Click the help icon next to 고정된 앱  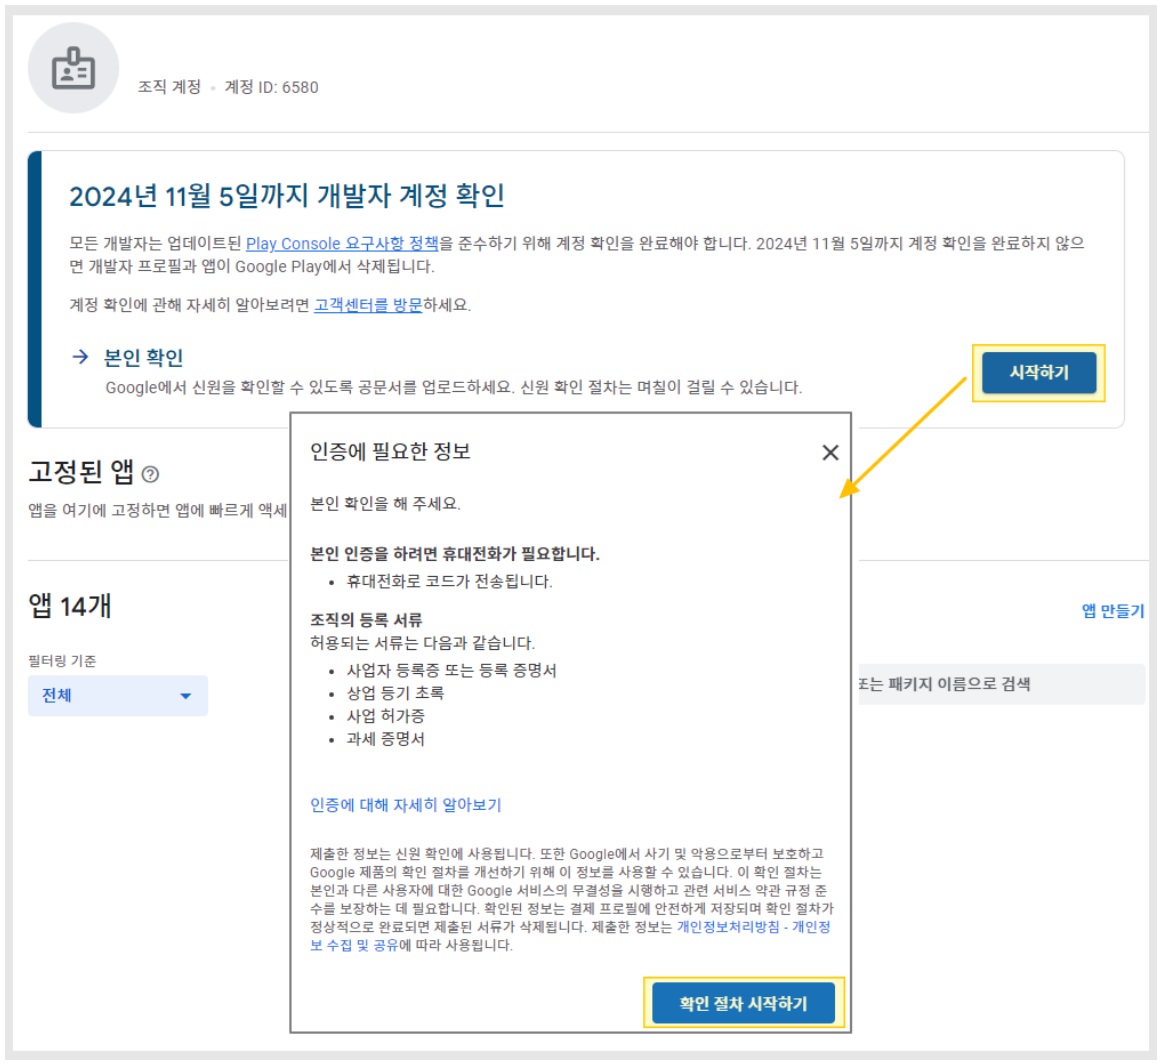coord(150,474)
